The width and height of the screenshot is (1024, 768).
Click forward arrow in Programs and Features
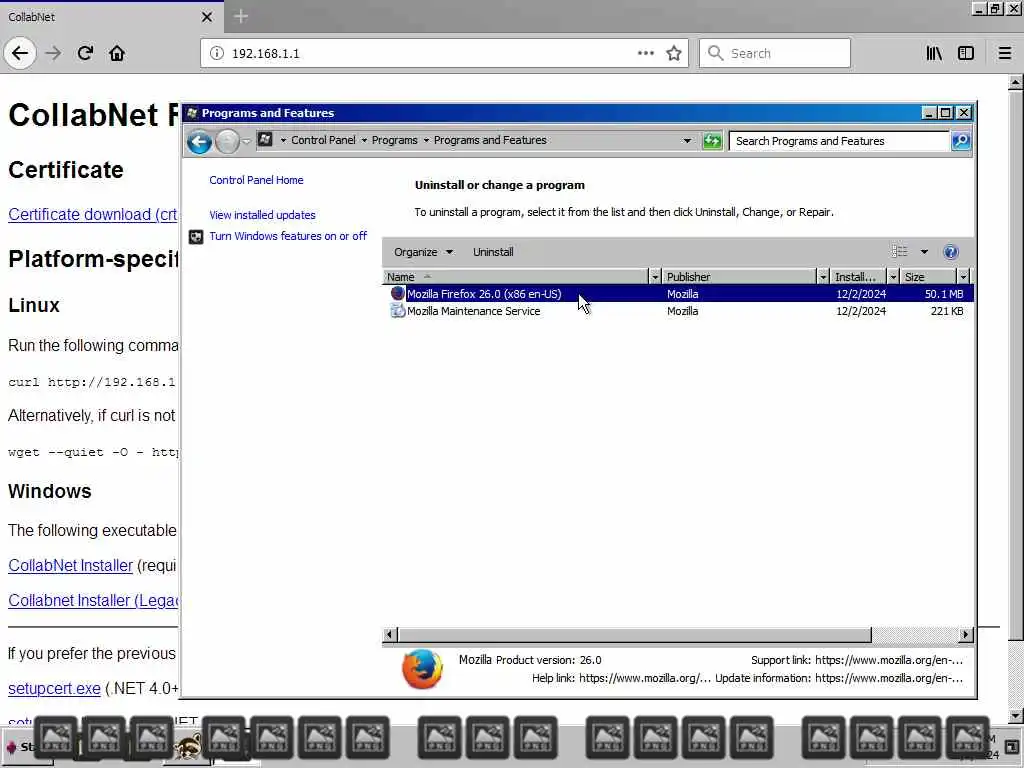click(227, 141)
